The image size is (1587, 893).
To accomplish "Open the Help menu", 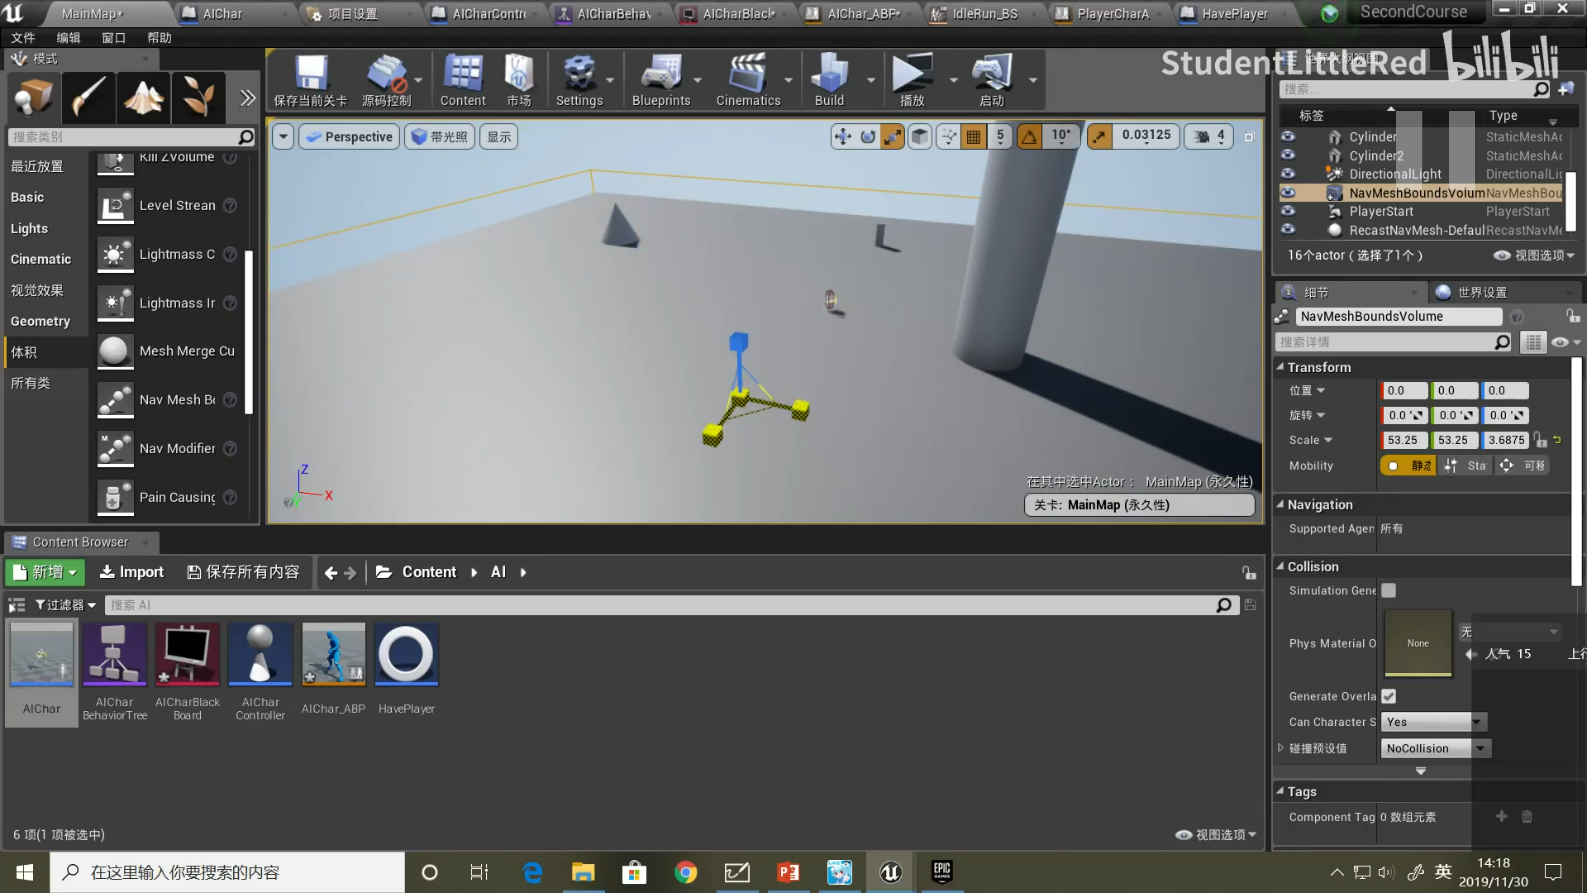I will (x=159, y=38).
